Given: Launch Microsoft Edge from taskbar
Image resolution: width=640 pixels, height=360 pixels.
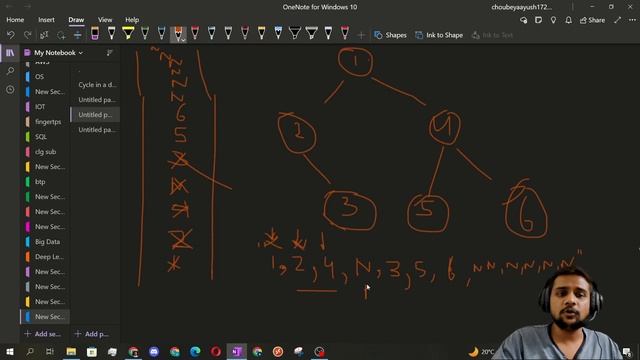Looking at the screenshot, I should pyautogui.click(x=195, y=351).
